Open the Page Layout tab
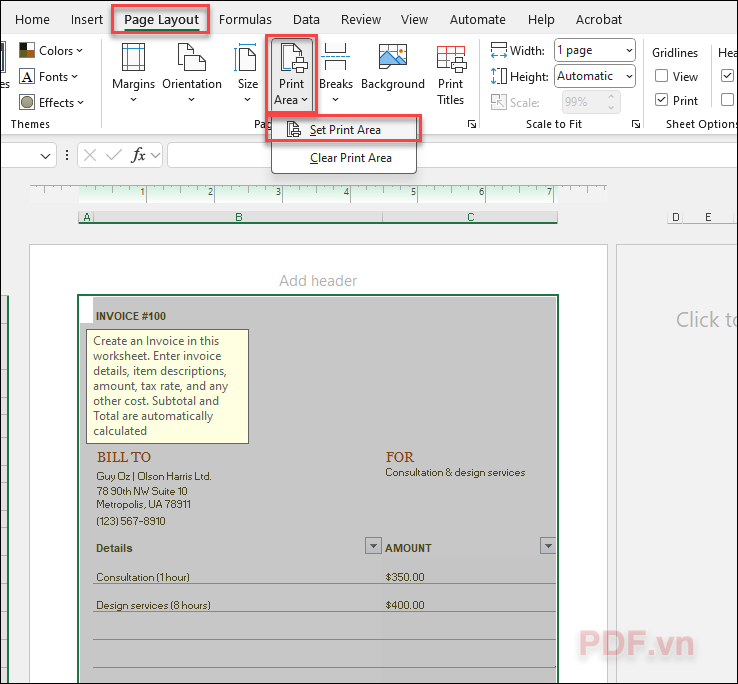 (x=161, y=19)
